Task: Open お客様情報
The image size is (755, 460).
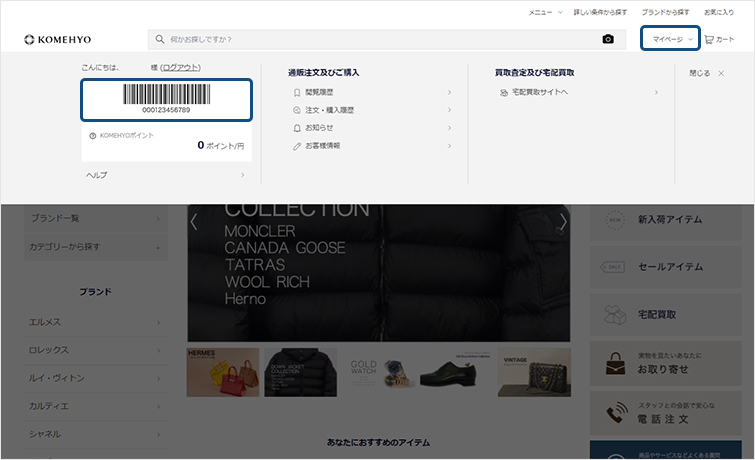Action: (323, 145)
